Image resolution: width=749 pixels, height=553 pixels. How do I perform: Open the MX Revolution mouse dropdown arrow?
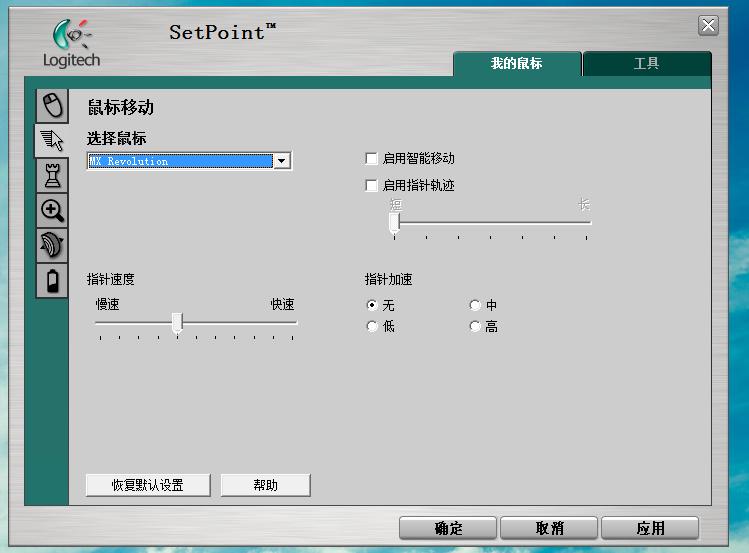point(282,161)
